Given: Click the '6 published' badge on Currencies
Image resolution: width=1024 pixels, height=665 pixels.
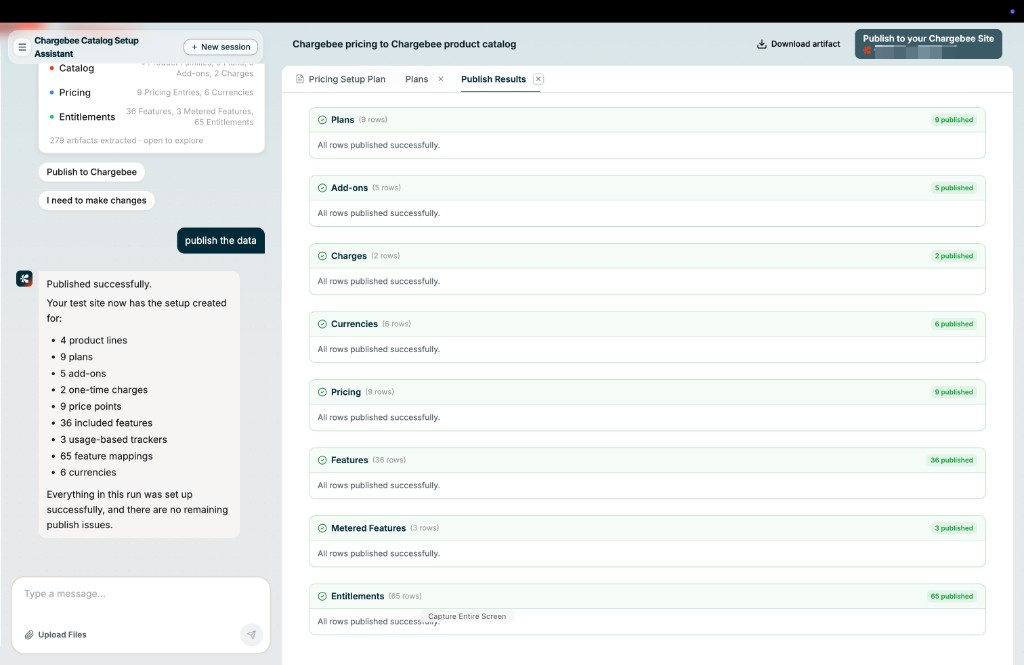Looking at the screenshot, I should (x=953, y=324).
